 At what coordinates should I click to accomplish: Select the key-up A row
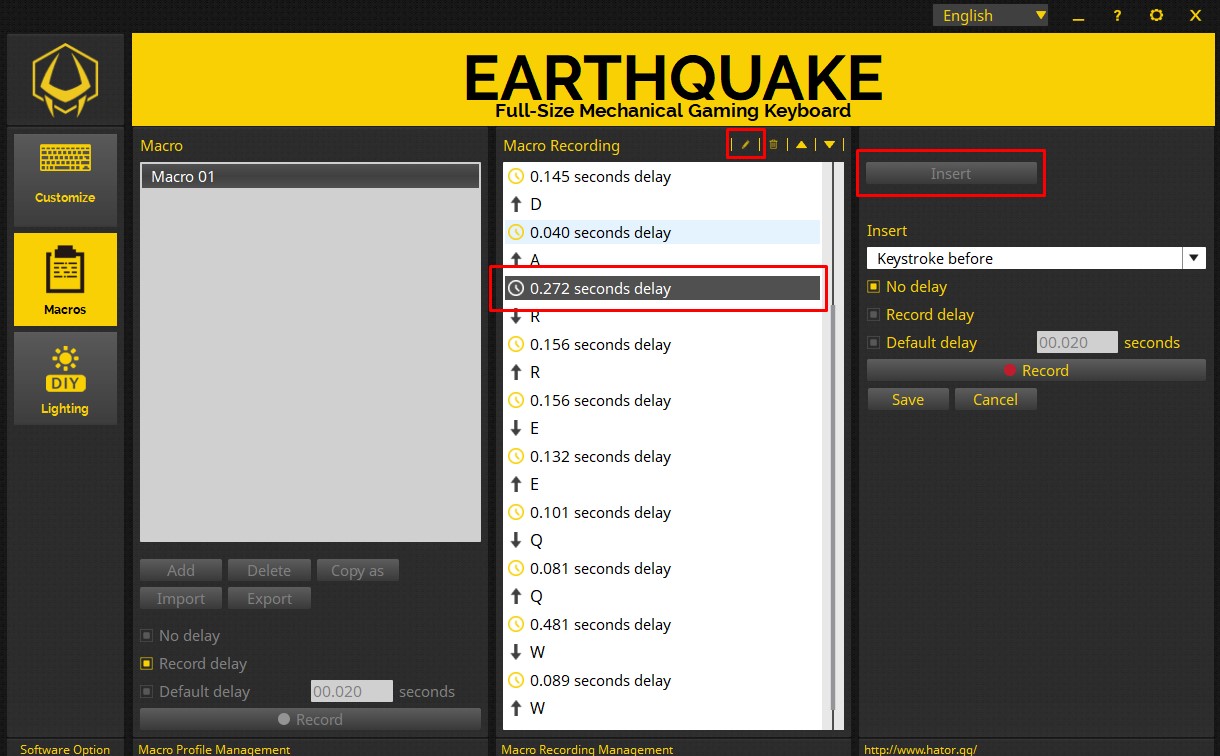pos(662,260)
